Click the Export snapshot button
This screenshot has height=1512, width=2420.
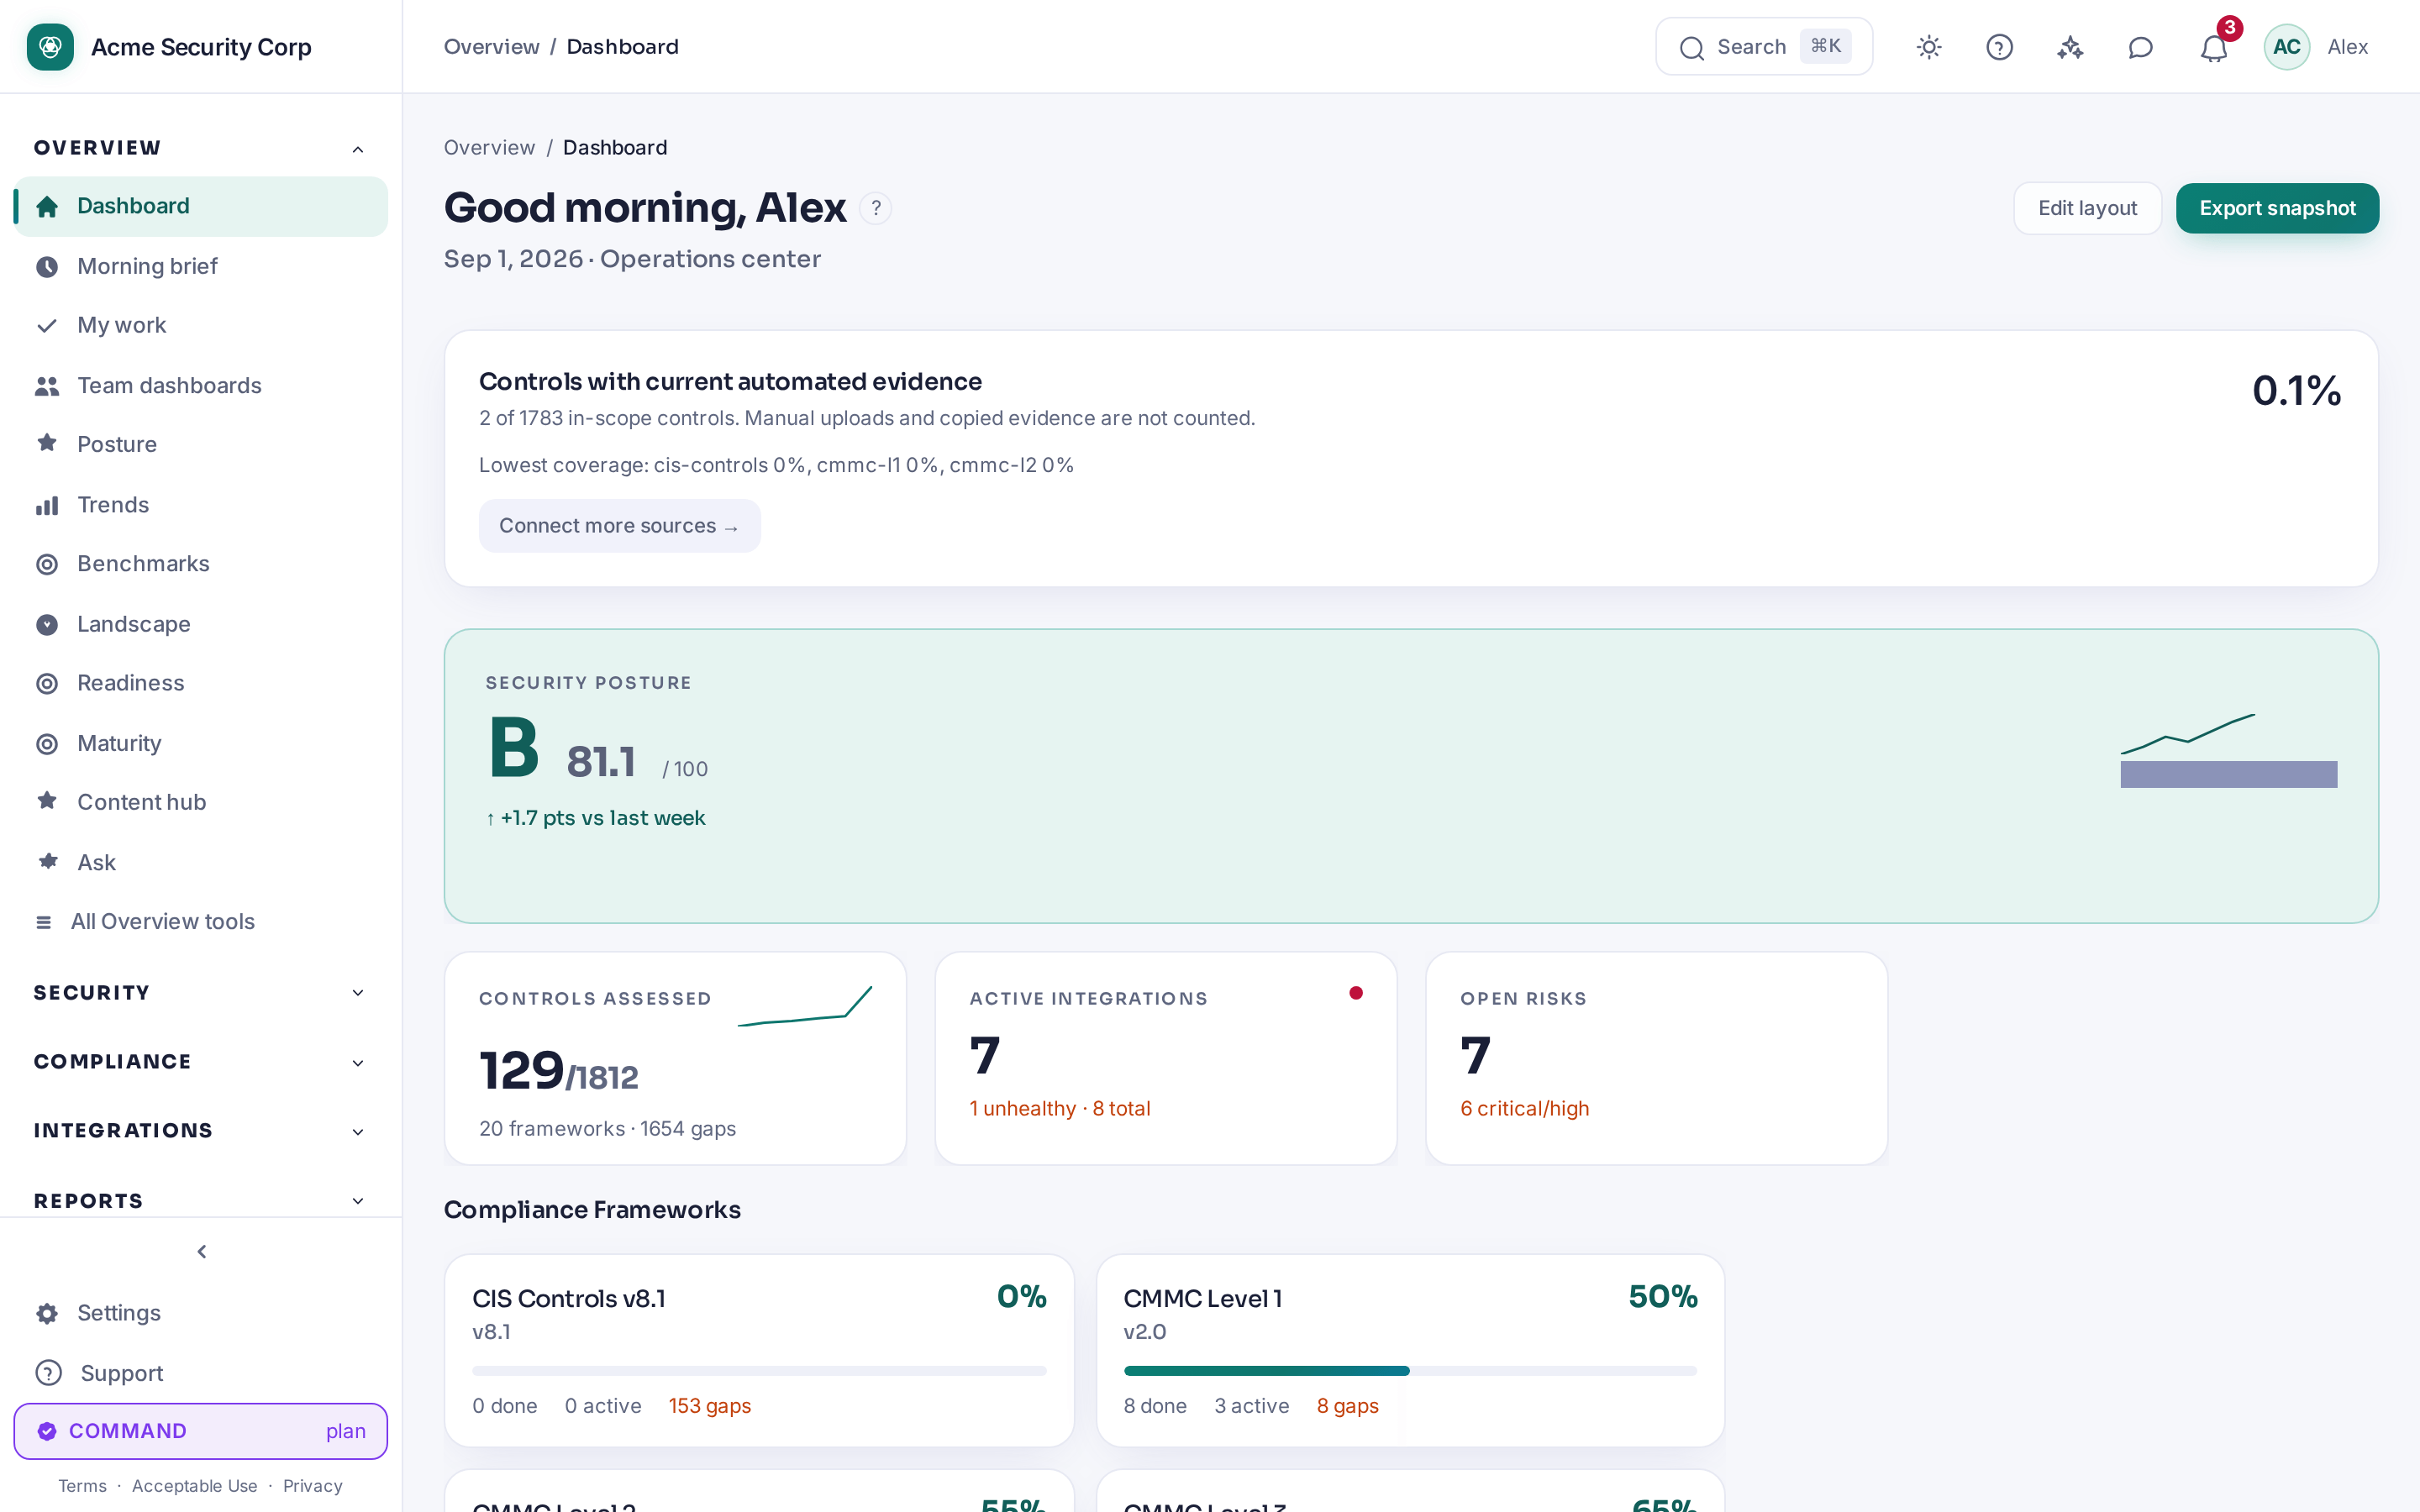pos(2277,208)
